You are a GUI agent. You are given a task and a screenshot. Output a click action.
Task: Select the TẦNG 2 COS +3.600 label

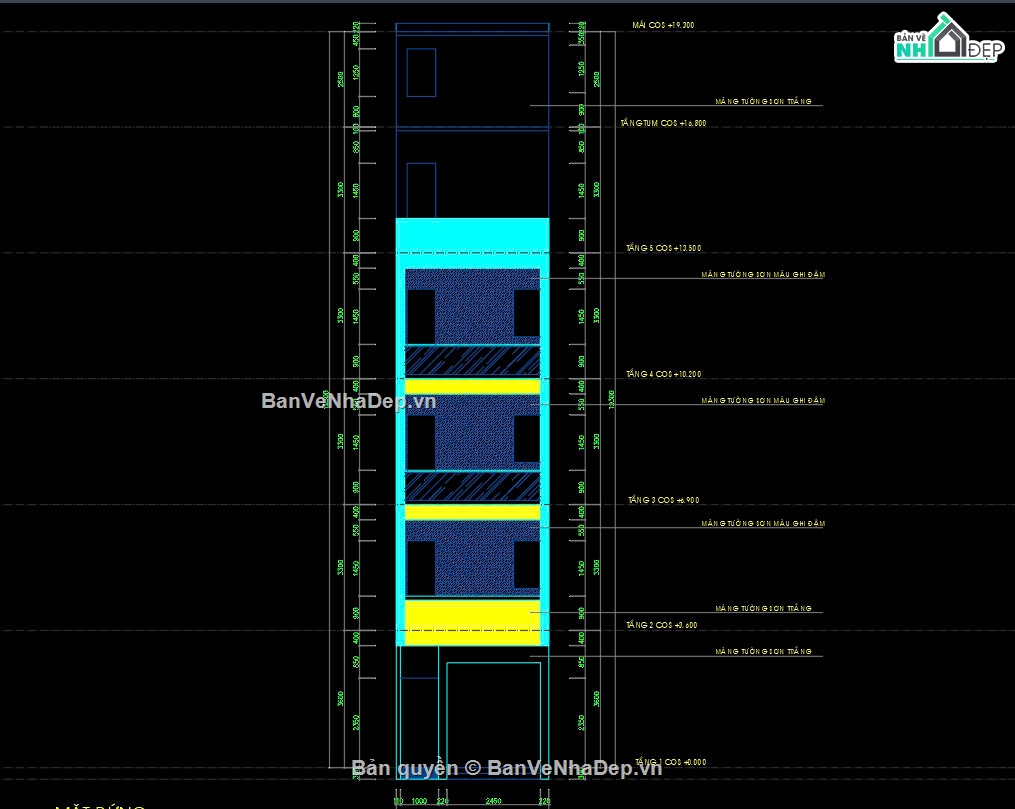661,625
